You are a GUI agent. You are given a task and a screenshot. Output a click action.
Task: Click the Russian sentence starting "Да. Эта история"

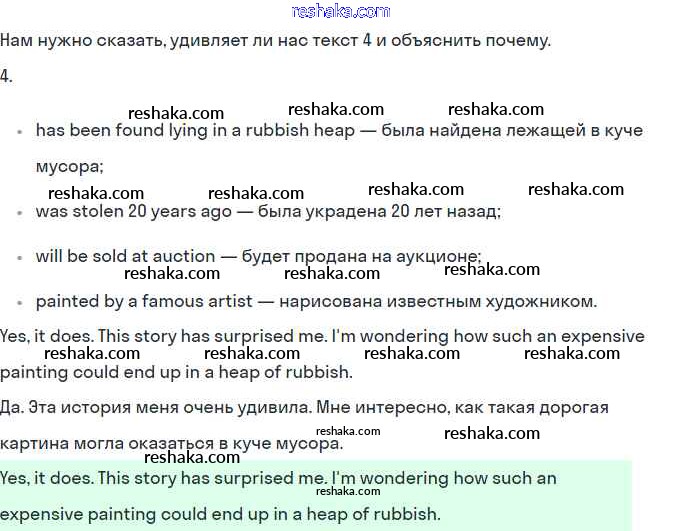pyautogui.click(x=318, y=408)
